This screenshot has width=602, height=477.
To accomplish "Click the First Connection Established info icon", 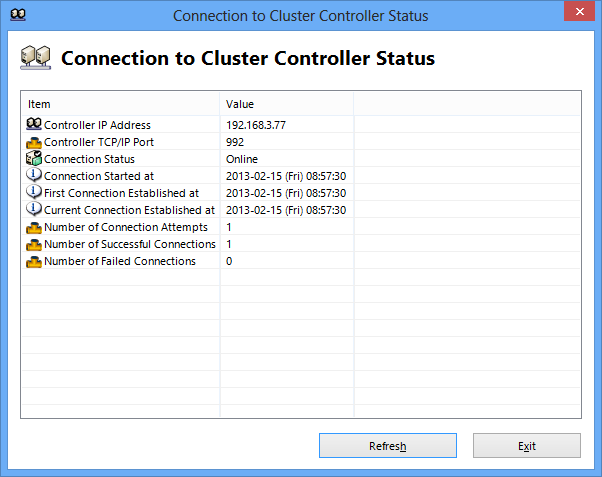I will click(x=34, y=193).
